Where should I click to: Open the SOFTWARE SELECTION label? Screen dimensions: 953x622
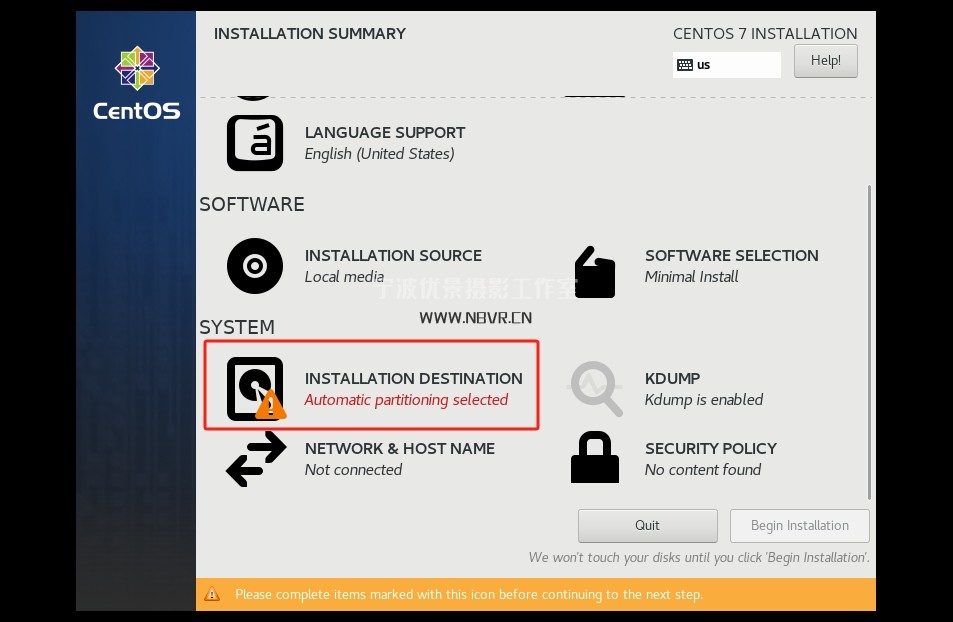(x=731, y=255)
